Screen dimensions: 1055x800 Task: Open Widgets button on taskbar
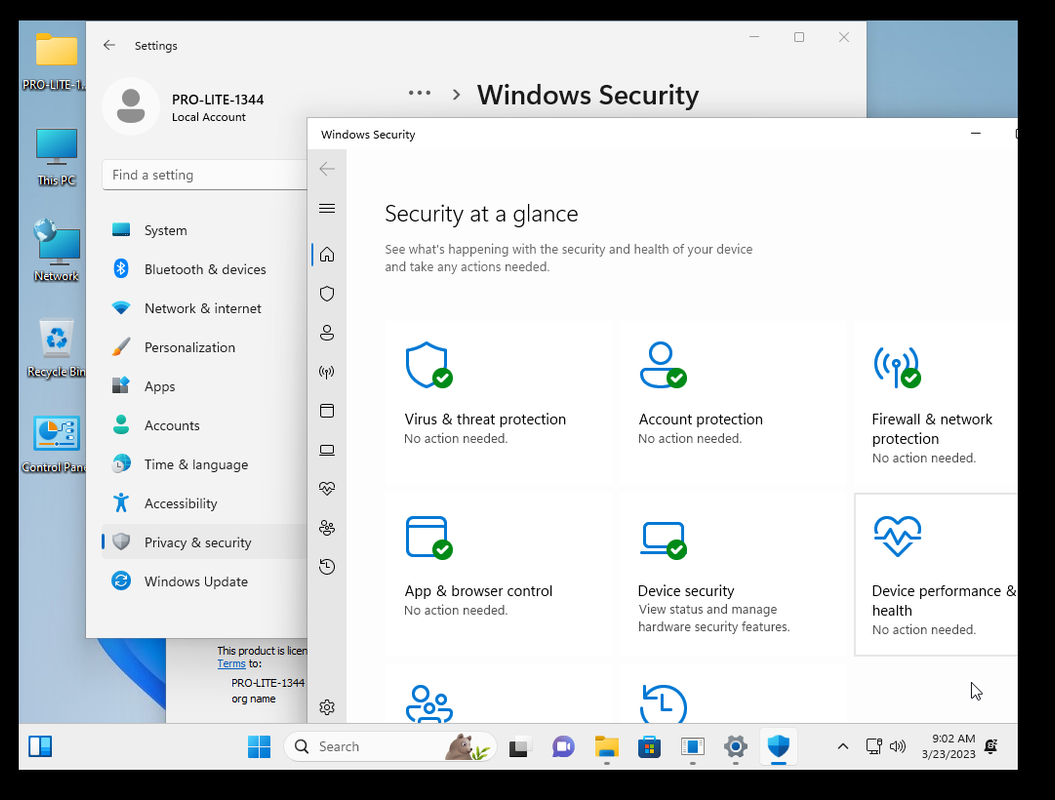[40, 746]
